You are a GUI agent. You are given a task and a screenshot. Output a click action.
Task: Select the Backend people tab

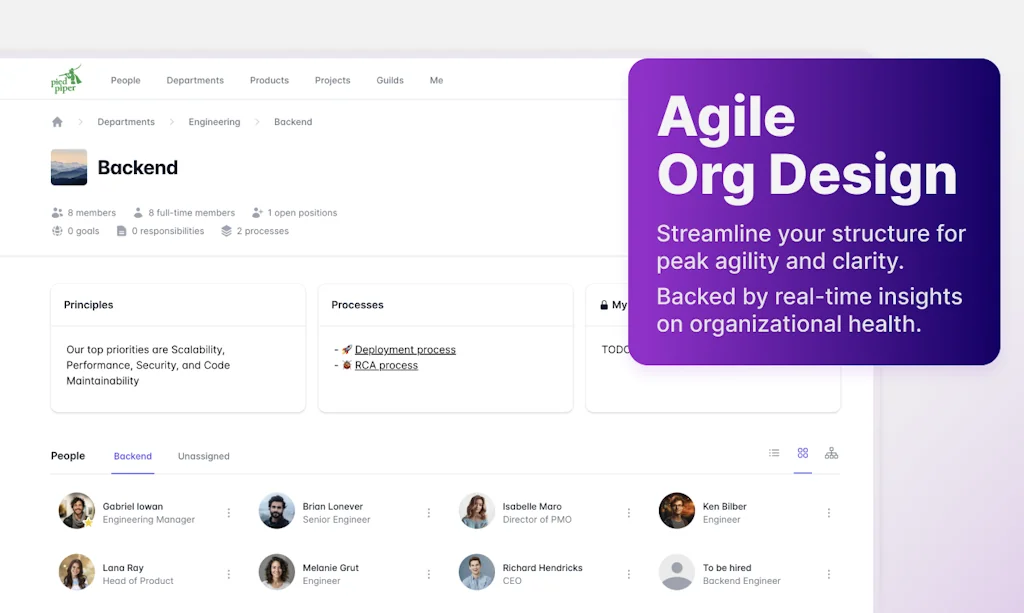tap(132, 456)
